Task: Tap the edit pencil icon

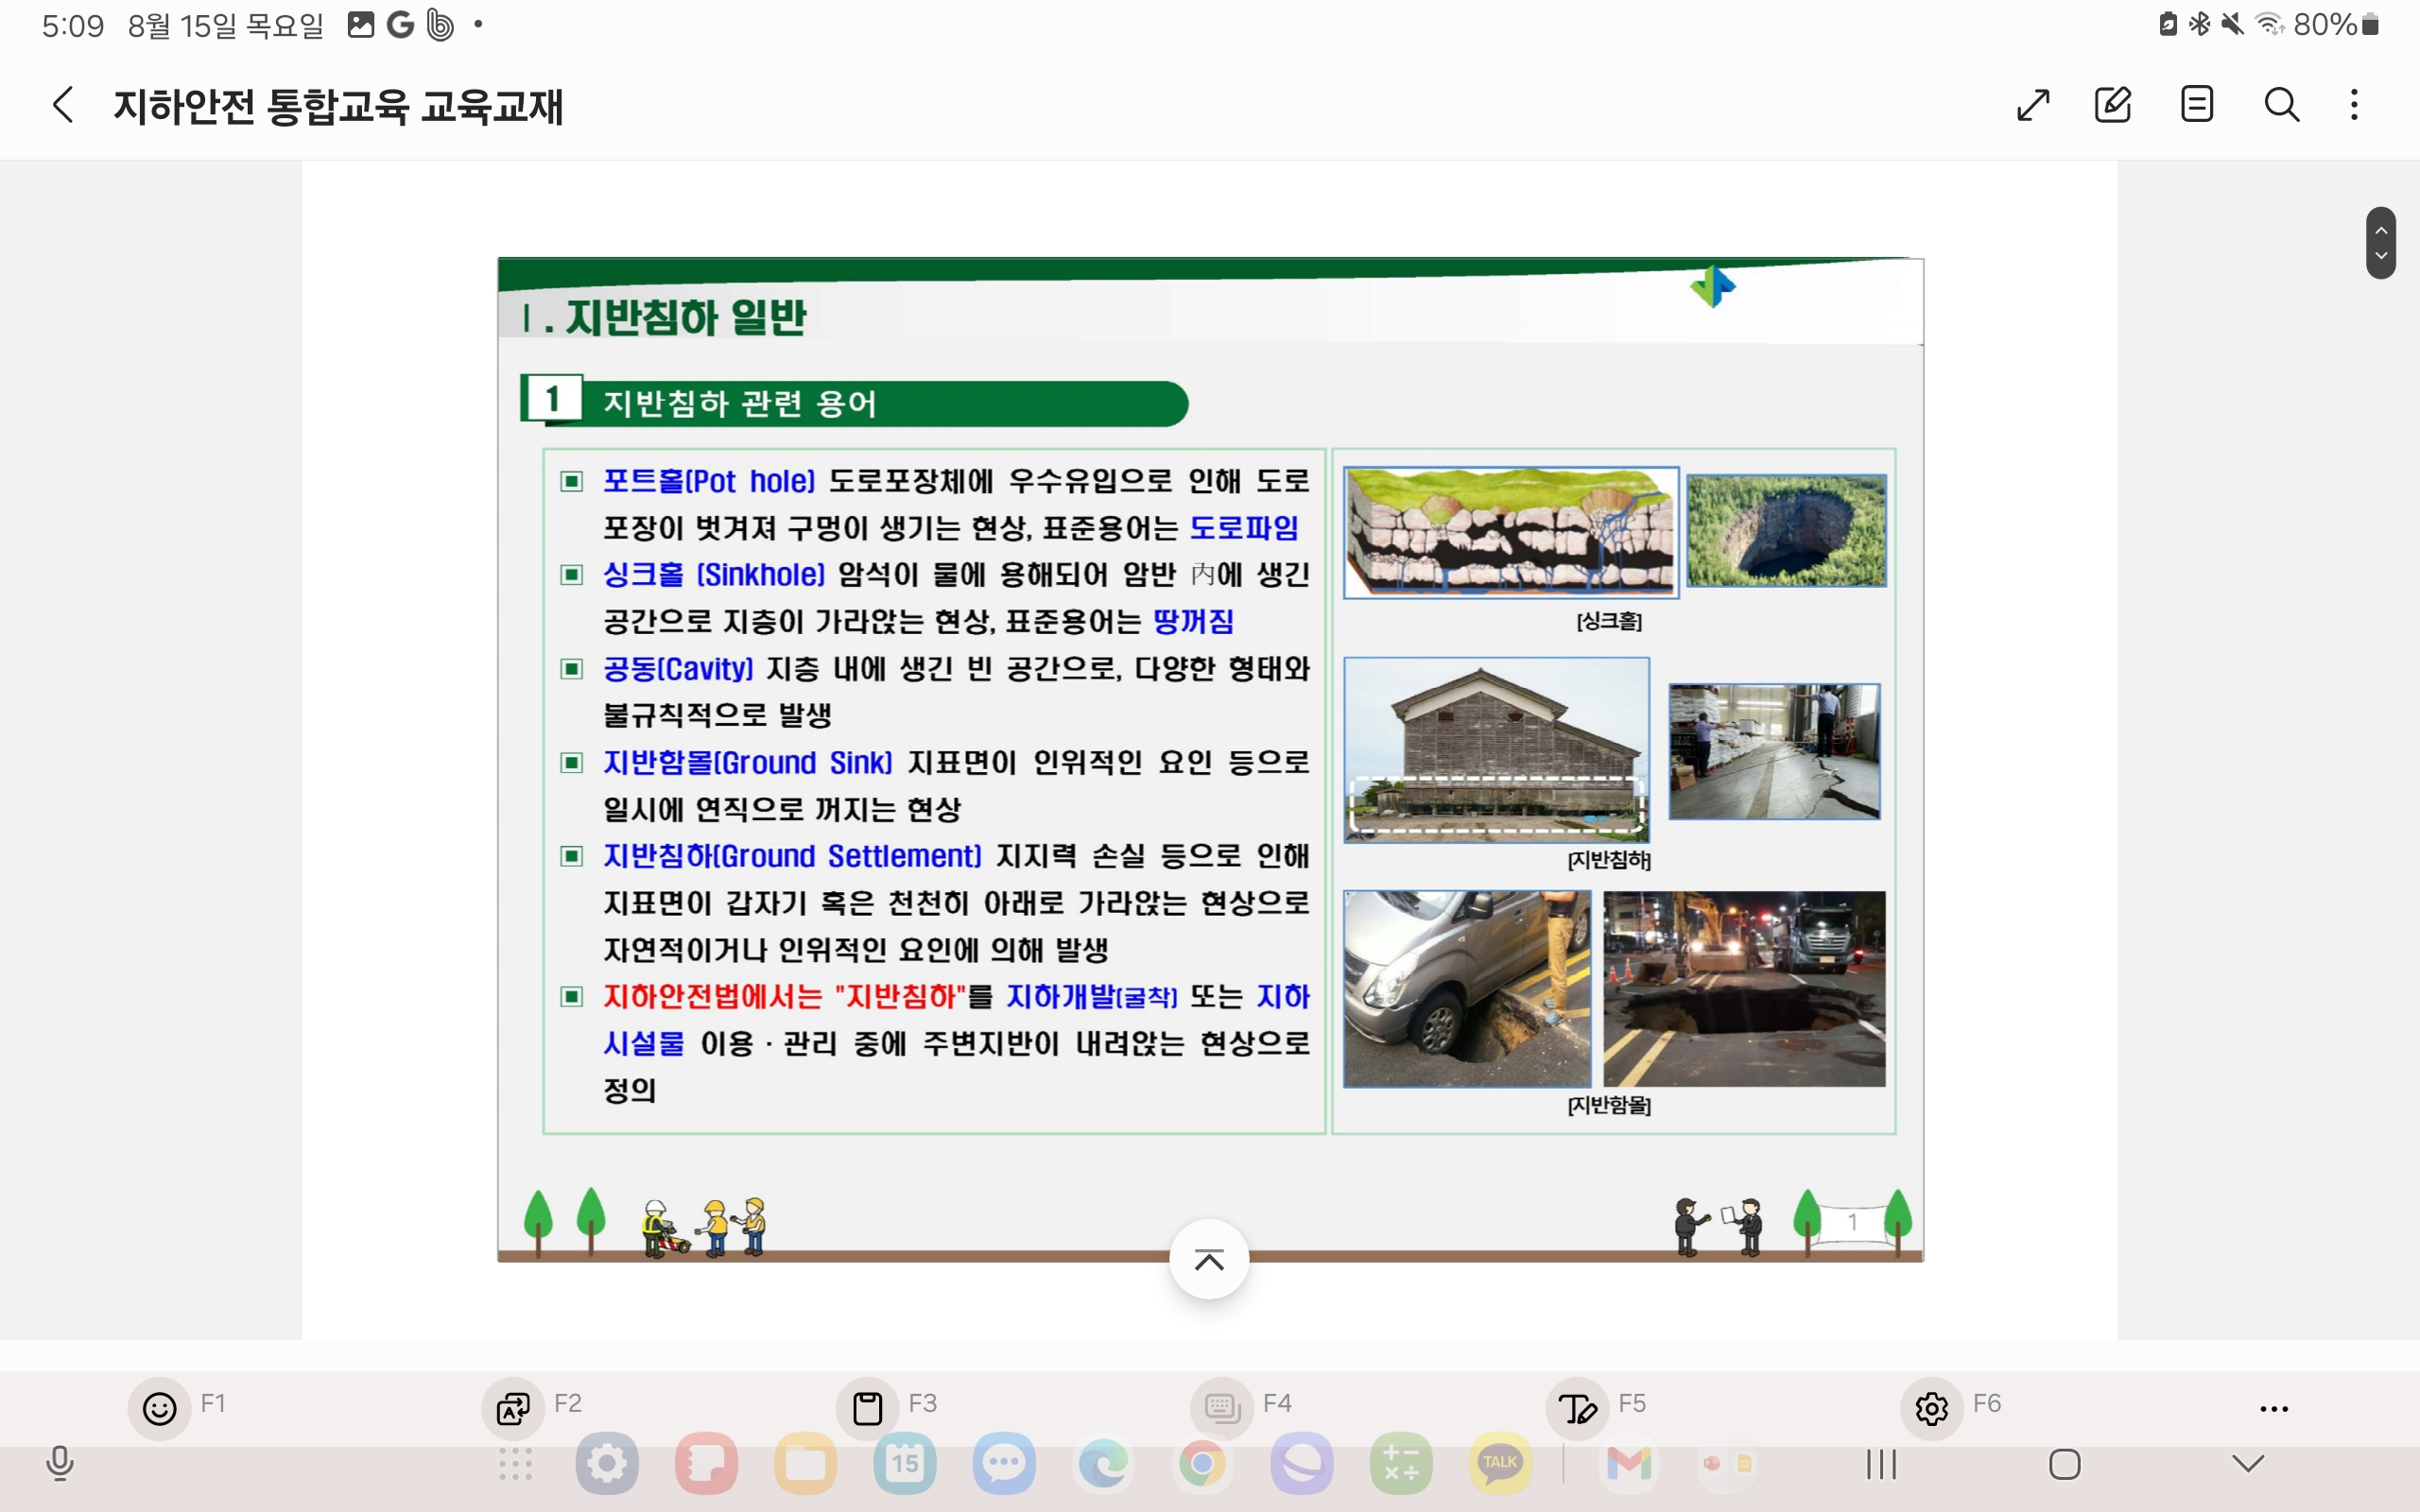Action: [x=2113, y=105]
